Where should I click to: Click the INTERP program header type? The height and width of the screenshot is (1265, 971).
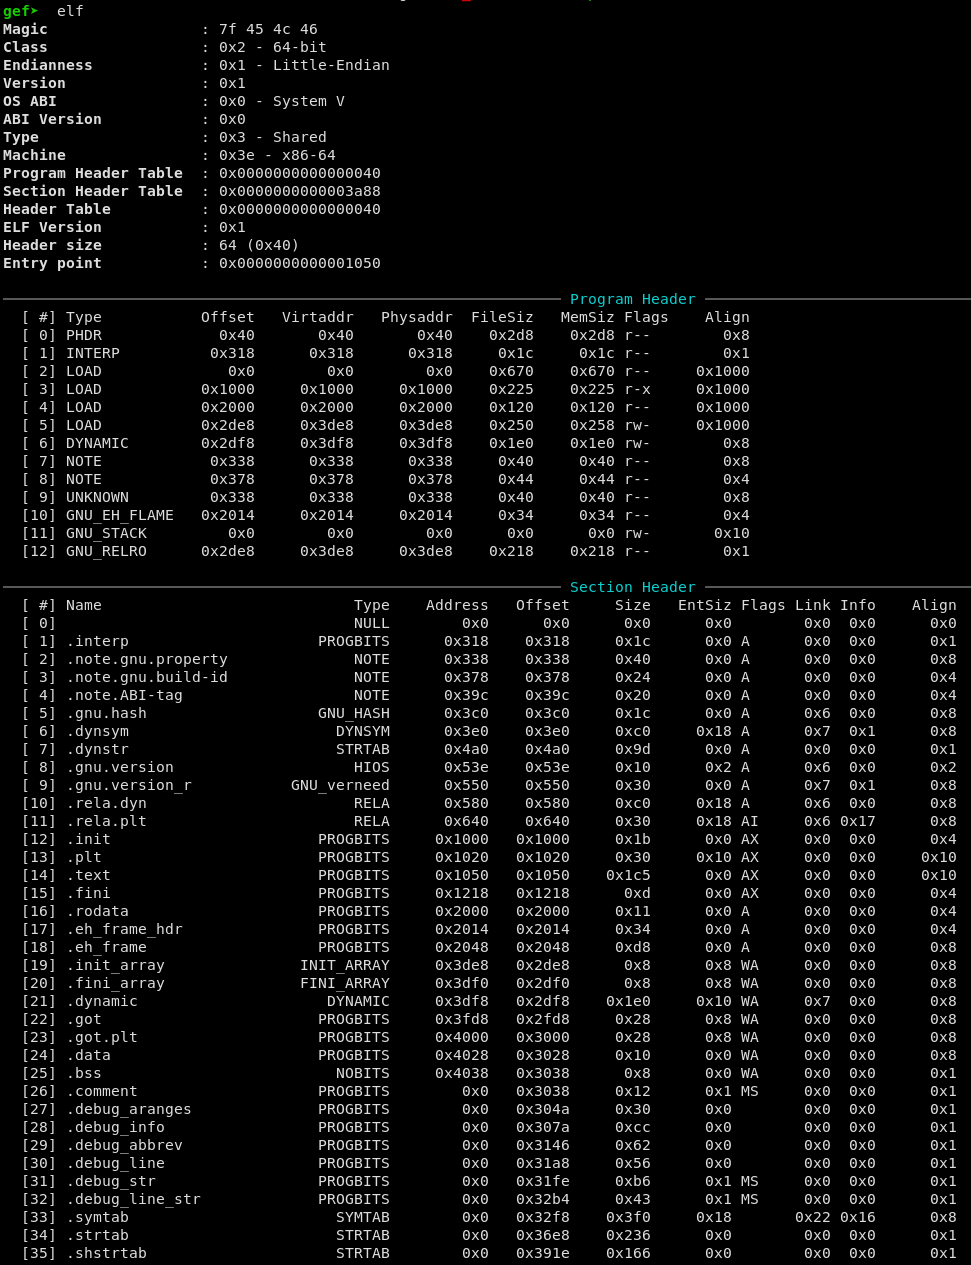(93, 353)
